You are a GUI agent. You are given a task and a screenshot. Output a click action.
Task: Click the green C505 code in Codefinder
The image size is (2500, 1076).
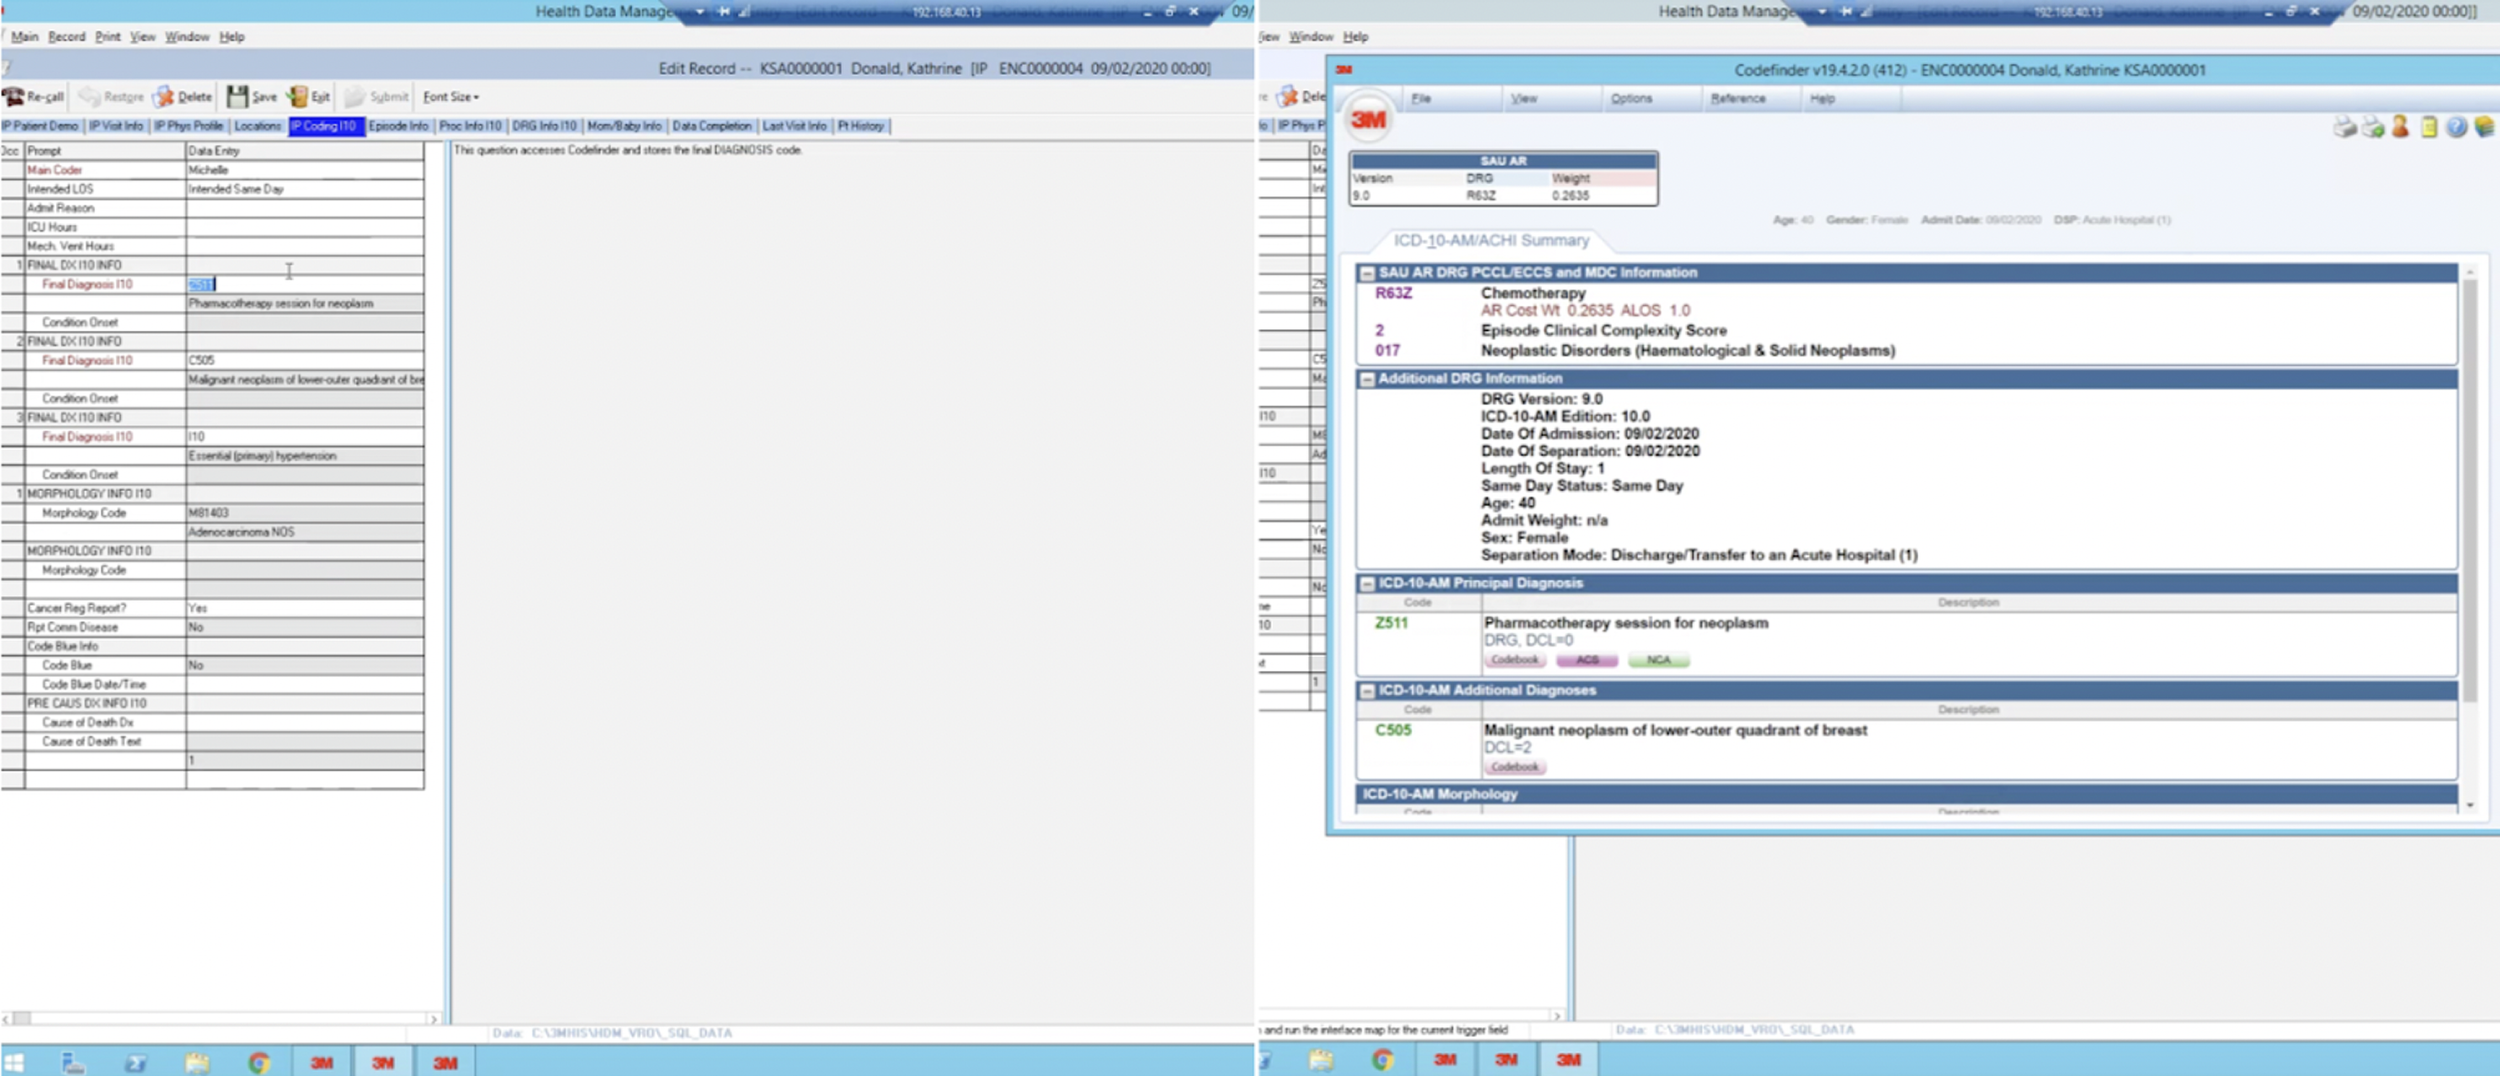(x=1392, y=730)
